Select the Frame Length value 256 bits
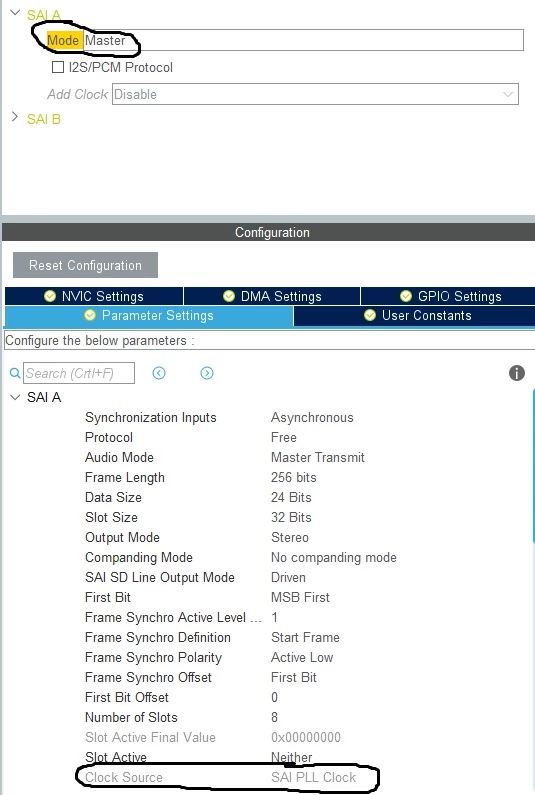 point(294,477)
